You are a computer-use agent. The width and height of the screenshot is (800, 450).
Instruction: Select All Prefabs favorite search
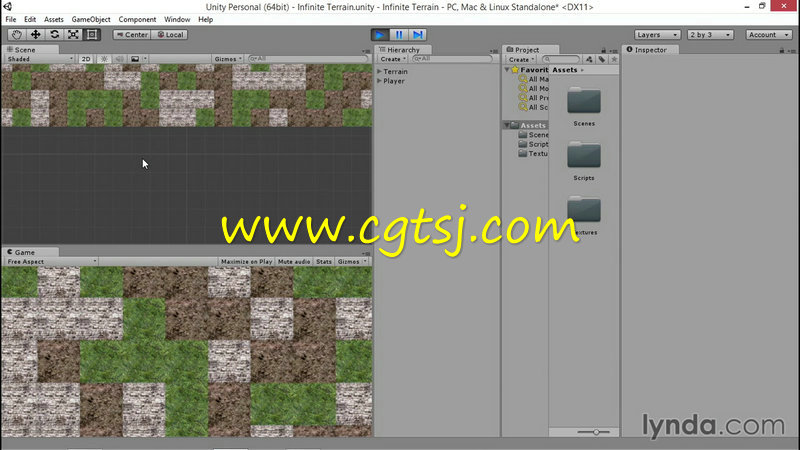point(534,97)
